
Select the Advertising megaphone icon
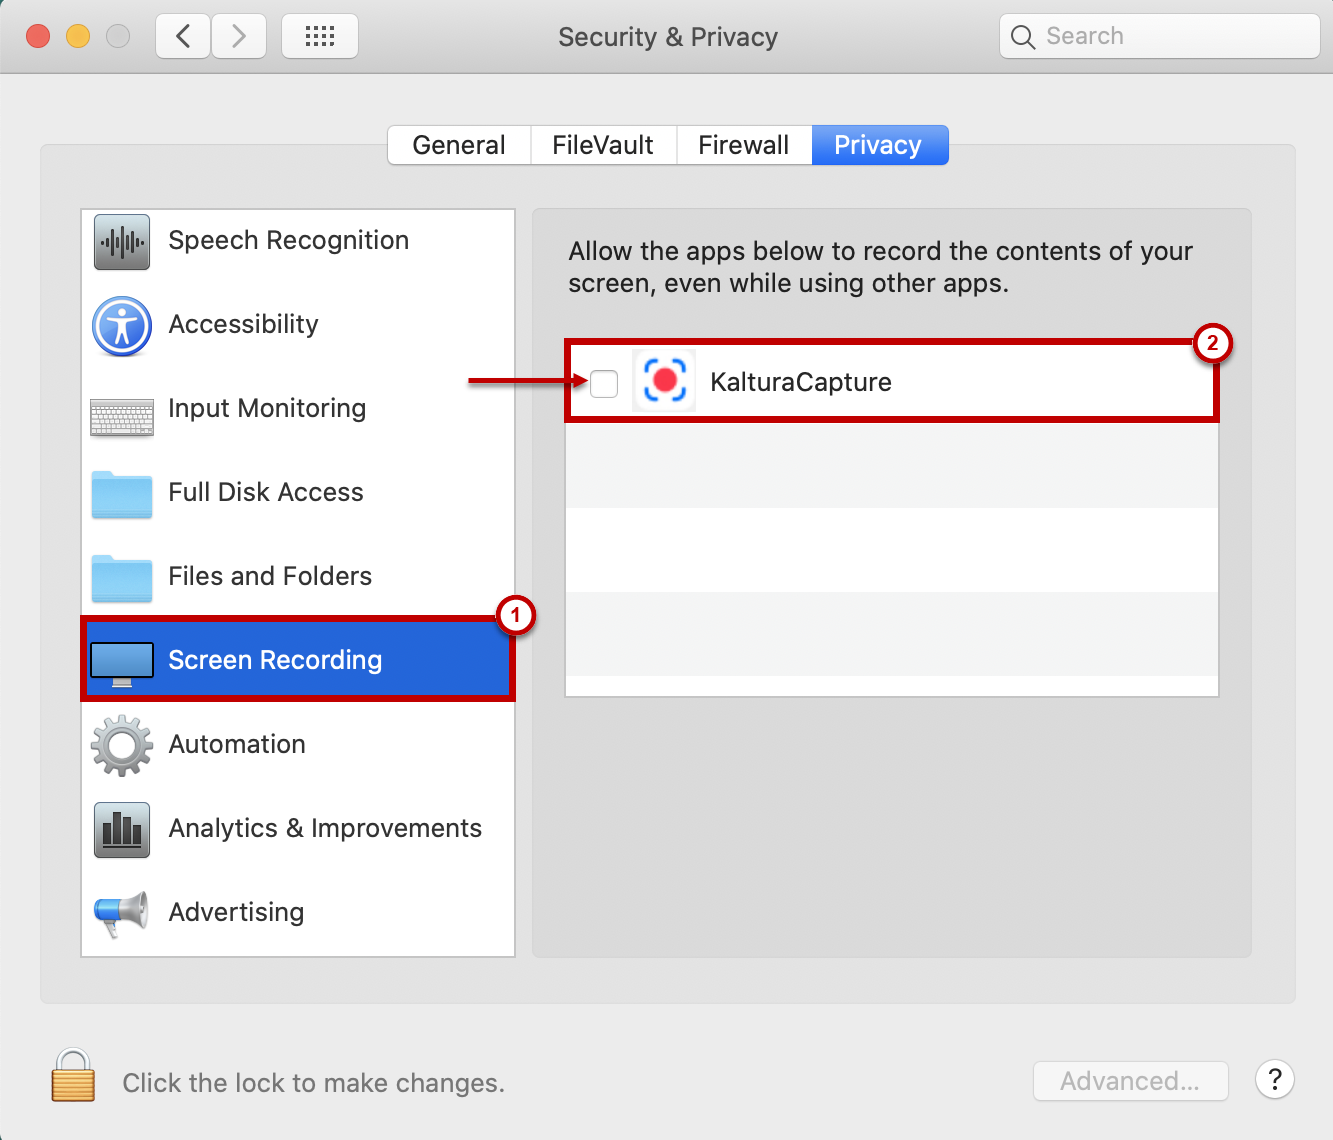coord(122,914)
